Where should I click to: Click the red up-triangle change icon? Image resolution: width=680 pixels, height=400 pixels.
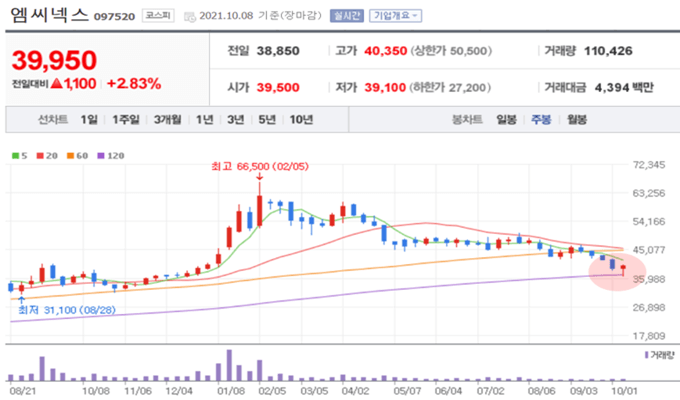(56, 83)
